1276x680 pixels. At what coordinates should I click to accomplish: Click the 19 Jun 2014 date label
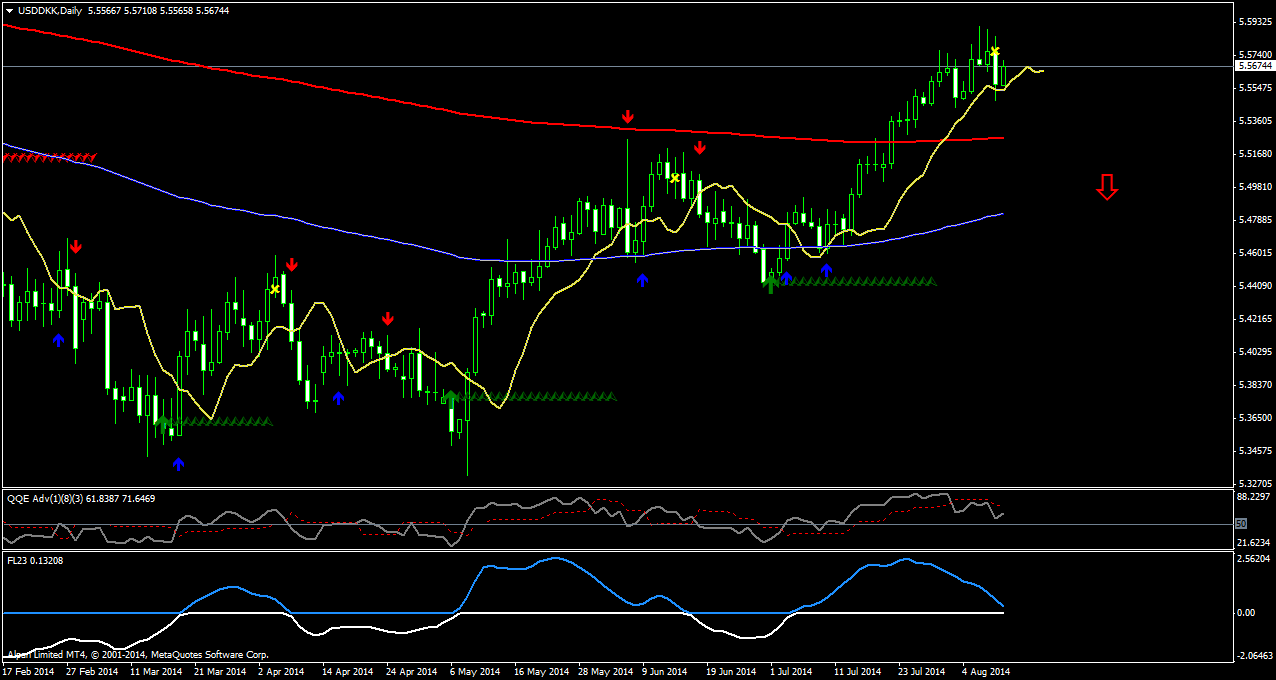730,672
